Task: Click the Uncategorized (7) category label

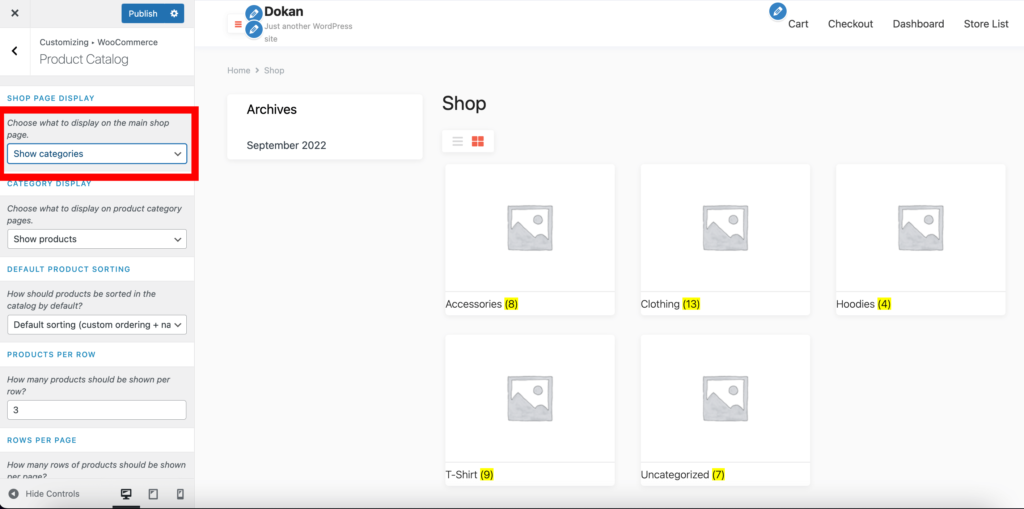Action: [683, 474]
